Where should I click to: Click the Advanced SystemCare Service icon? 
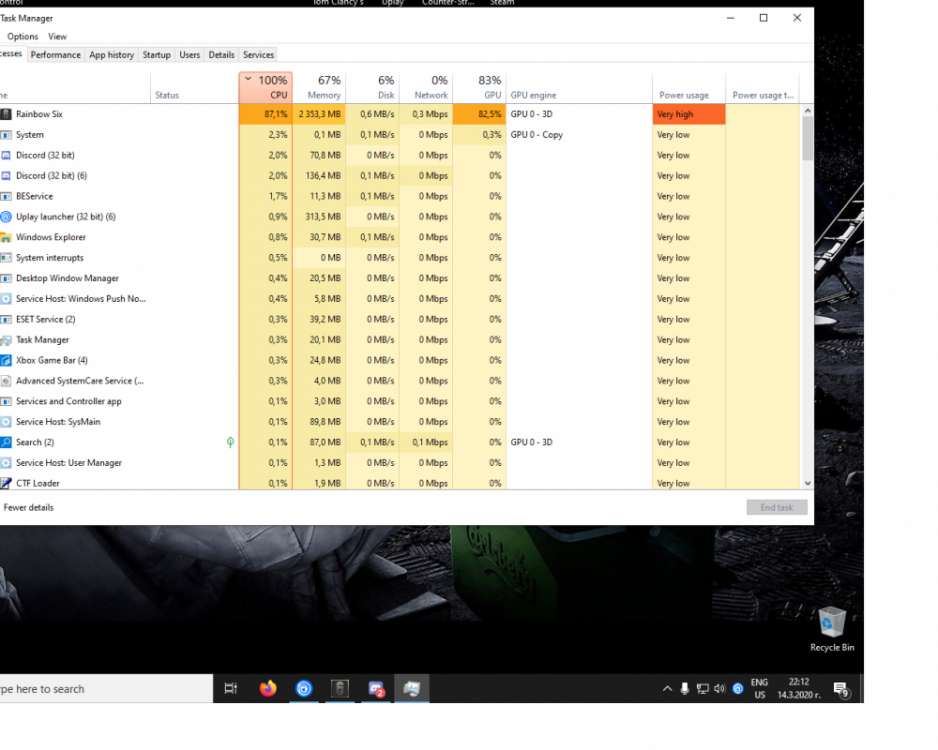coord(5,381)
